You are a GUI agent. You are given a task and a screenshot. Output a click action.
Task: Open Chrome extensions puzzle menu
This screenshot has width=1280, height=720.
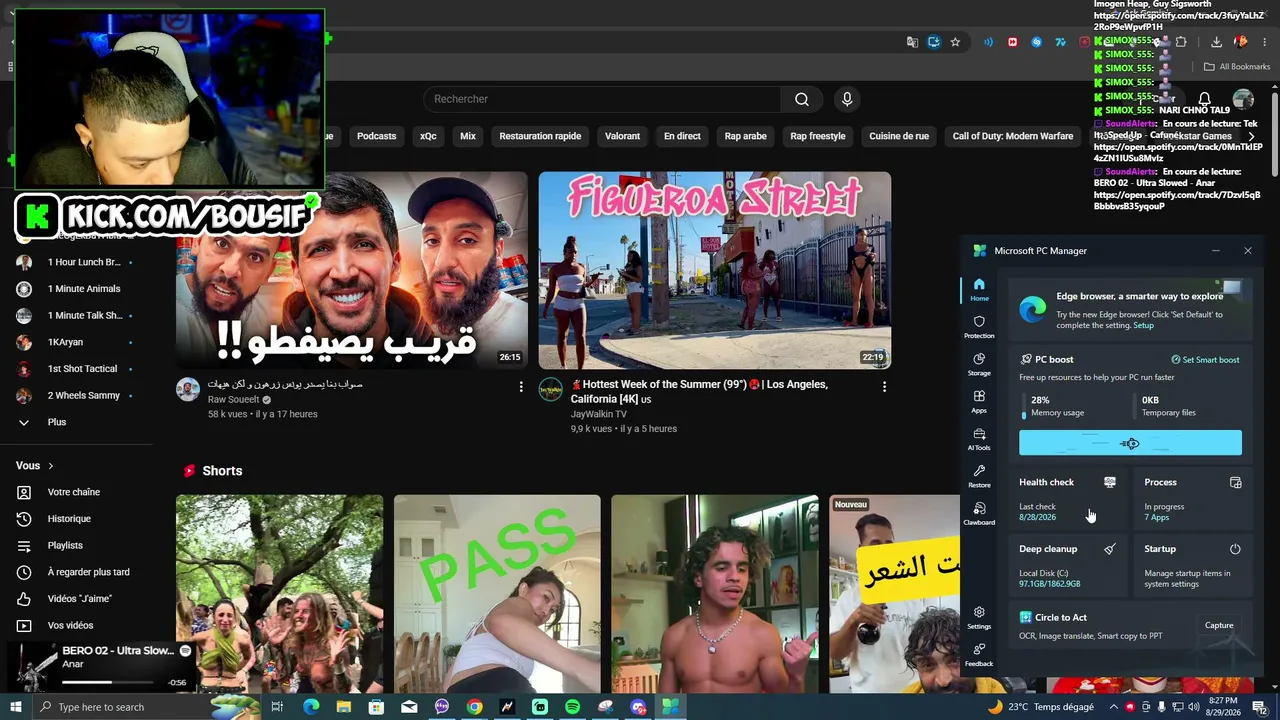point(1181,42)
